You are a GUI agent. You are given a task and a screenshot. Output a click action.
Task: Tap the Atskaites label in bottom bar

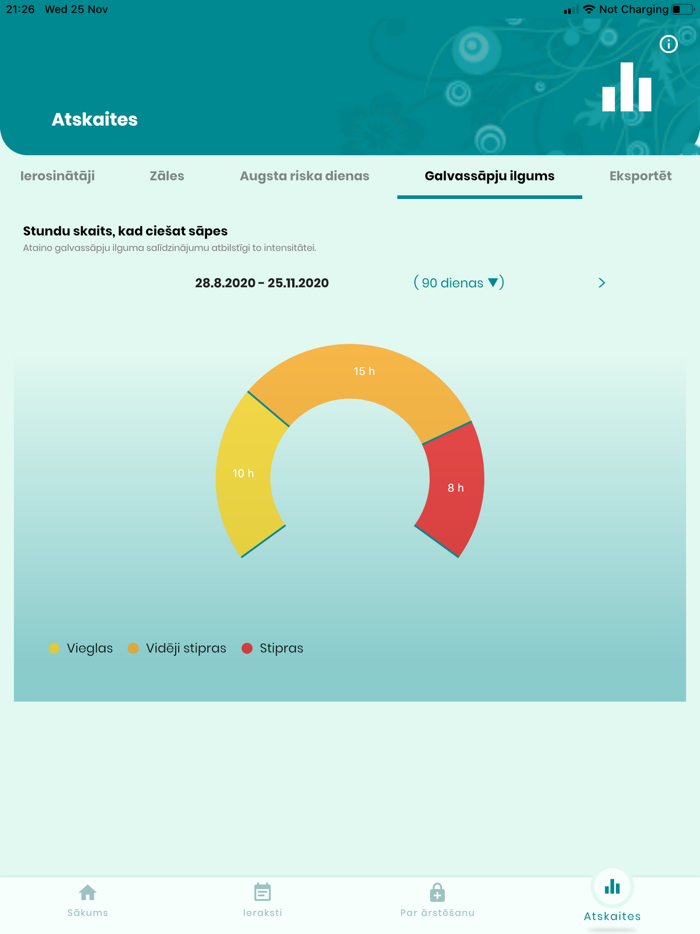[612, 916]
